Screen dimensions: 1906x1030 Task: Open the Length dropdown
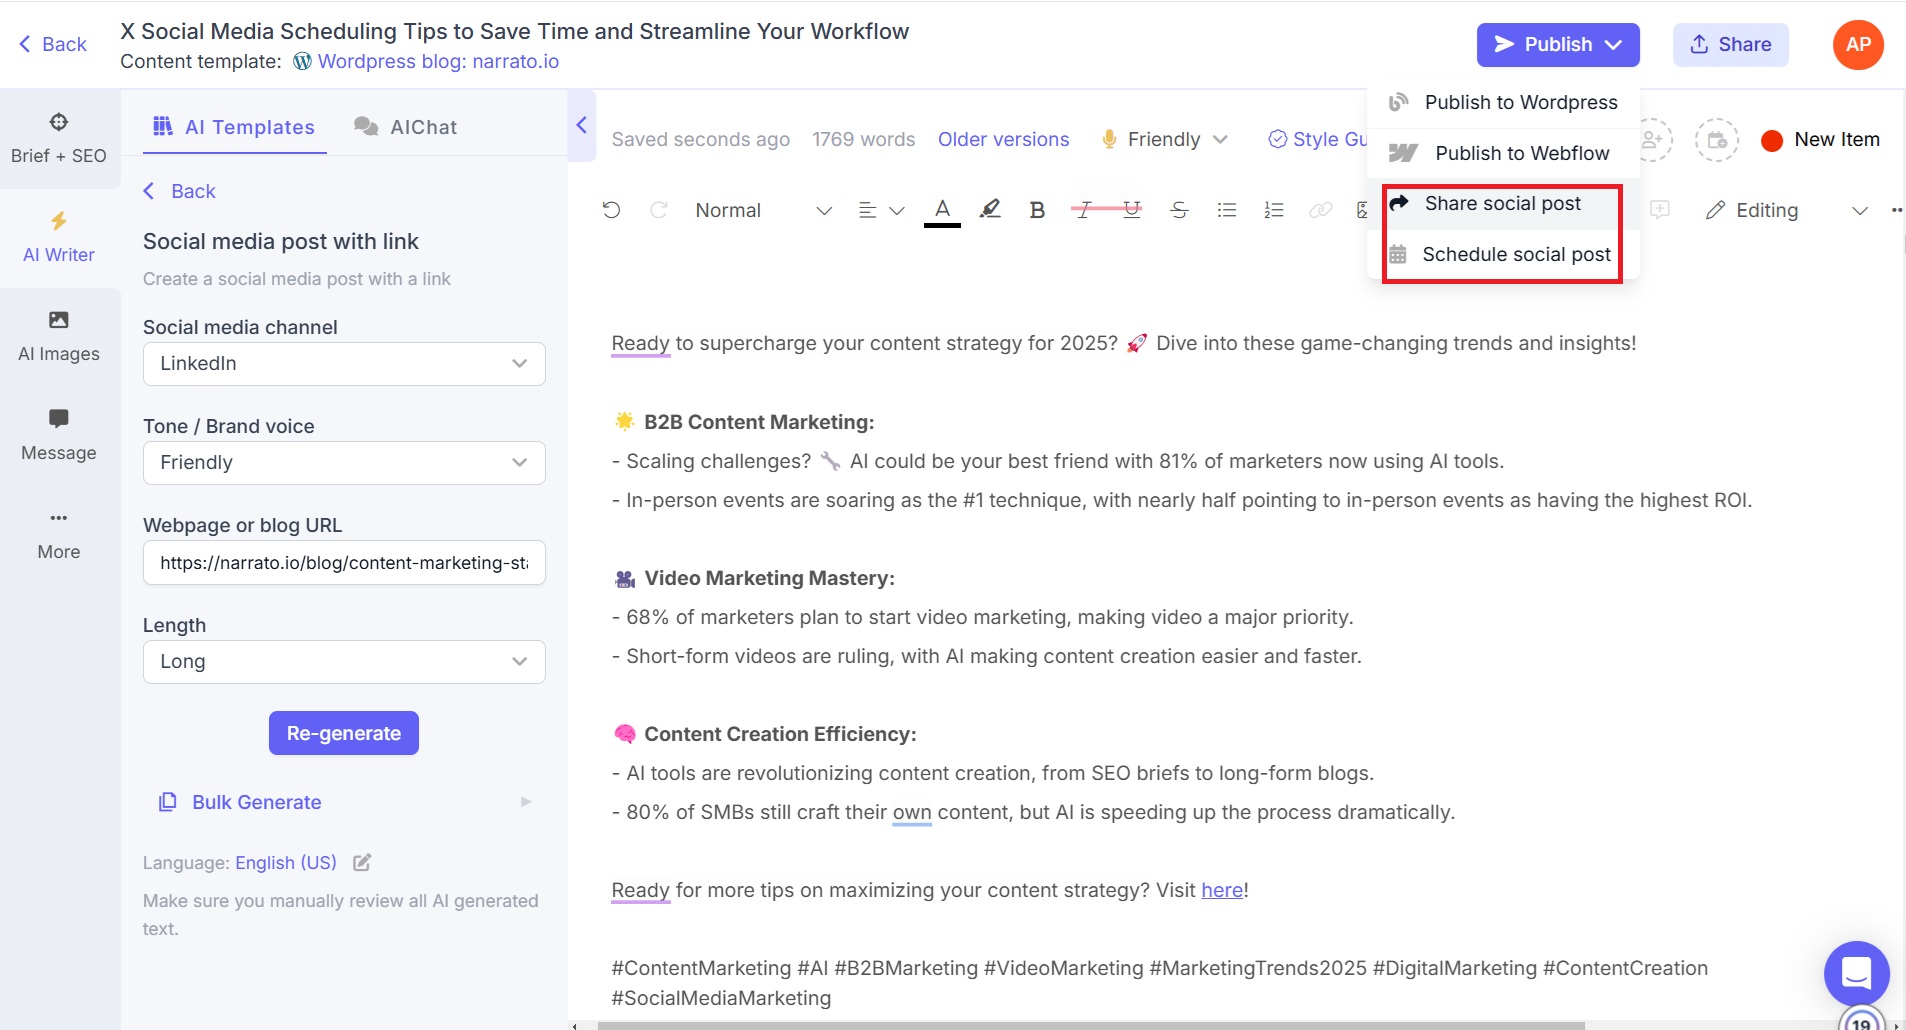pos(344,661)
